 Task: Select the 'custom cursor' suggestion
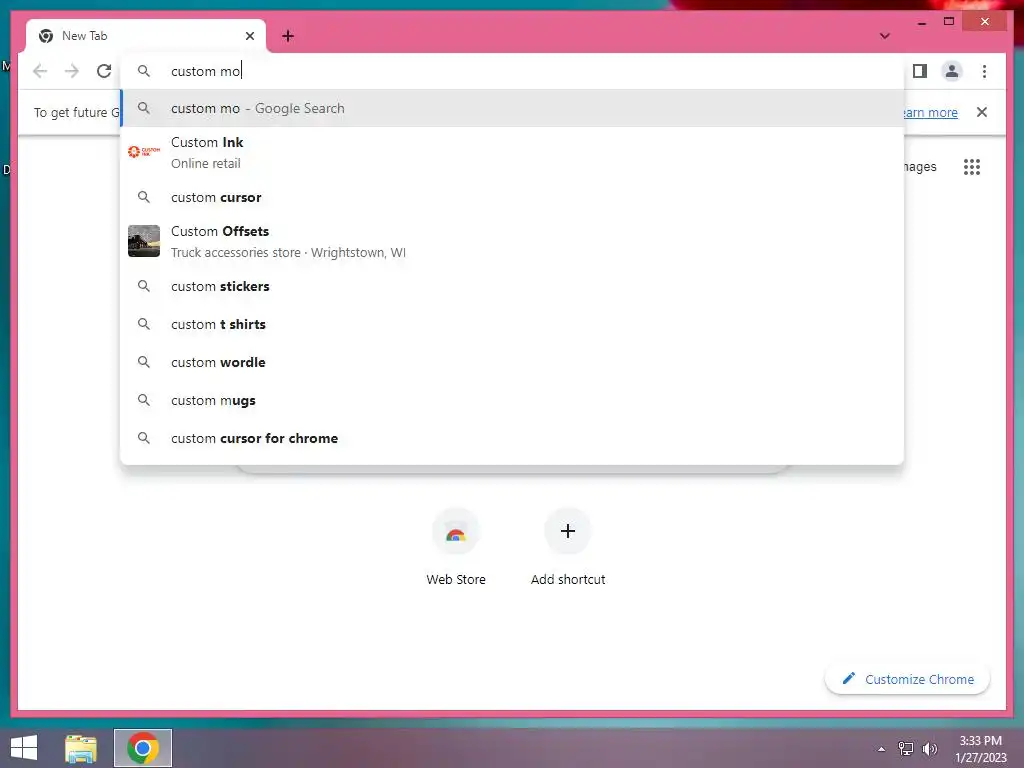click(x=512, y=197)
